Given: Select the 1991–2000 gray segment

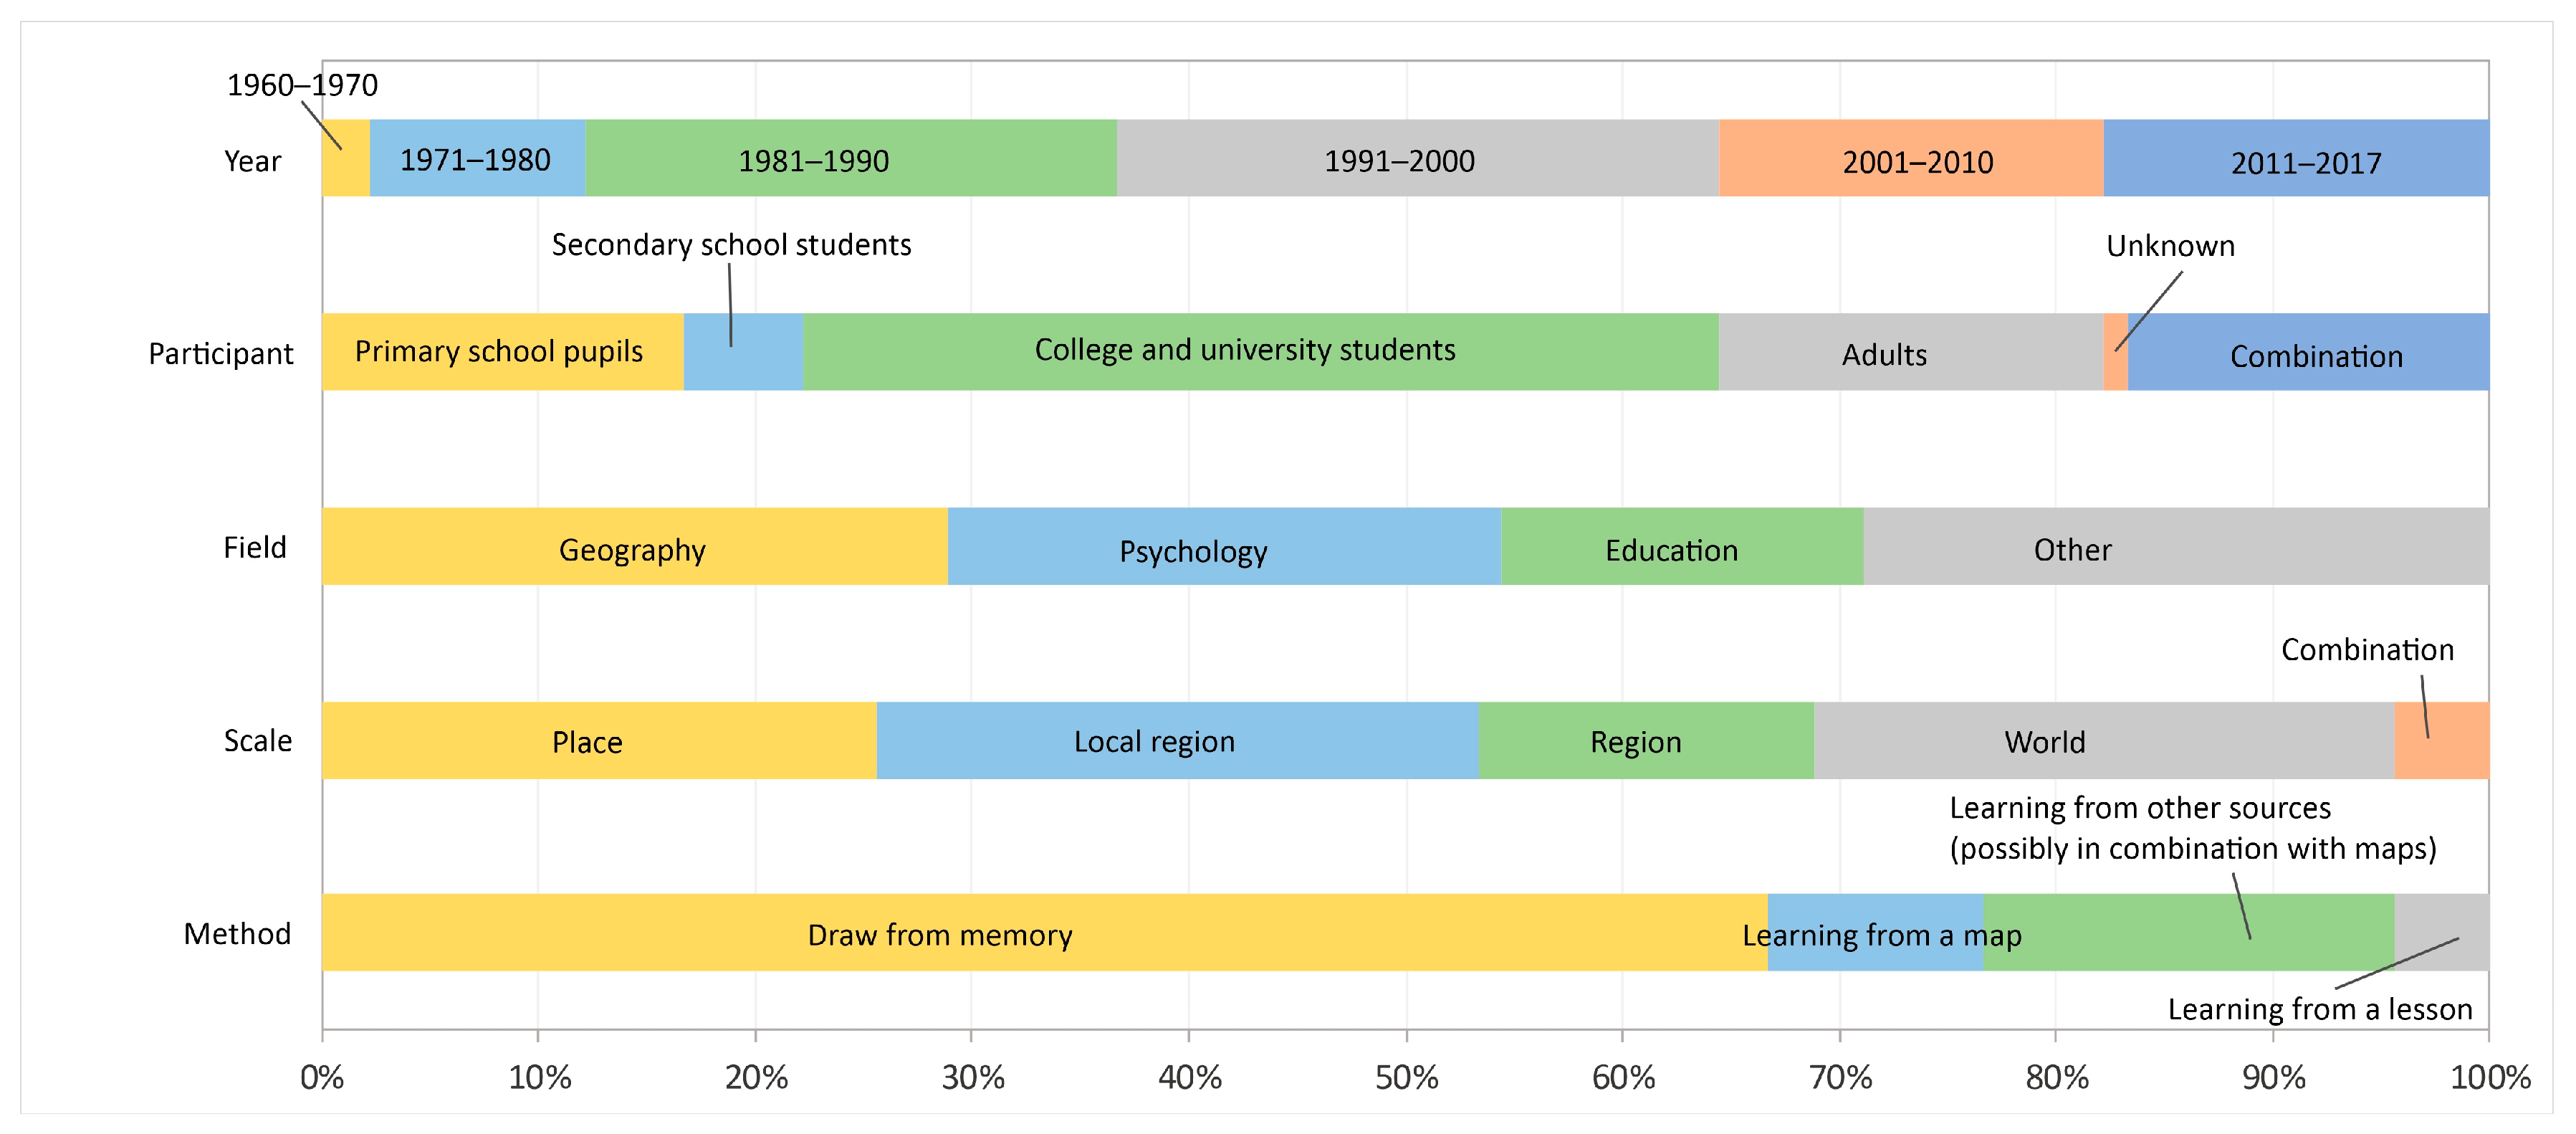Looking at the screenshot, I should click(x=1418, y=158).
